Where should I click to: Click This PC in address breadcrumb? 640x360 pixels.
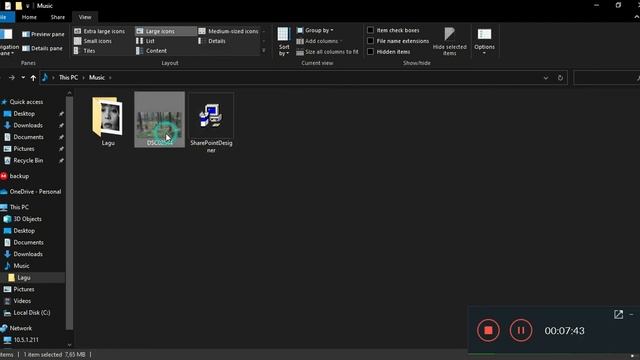click(x=68, y=78)
